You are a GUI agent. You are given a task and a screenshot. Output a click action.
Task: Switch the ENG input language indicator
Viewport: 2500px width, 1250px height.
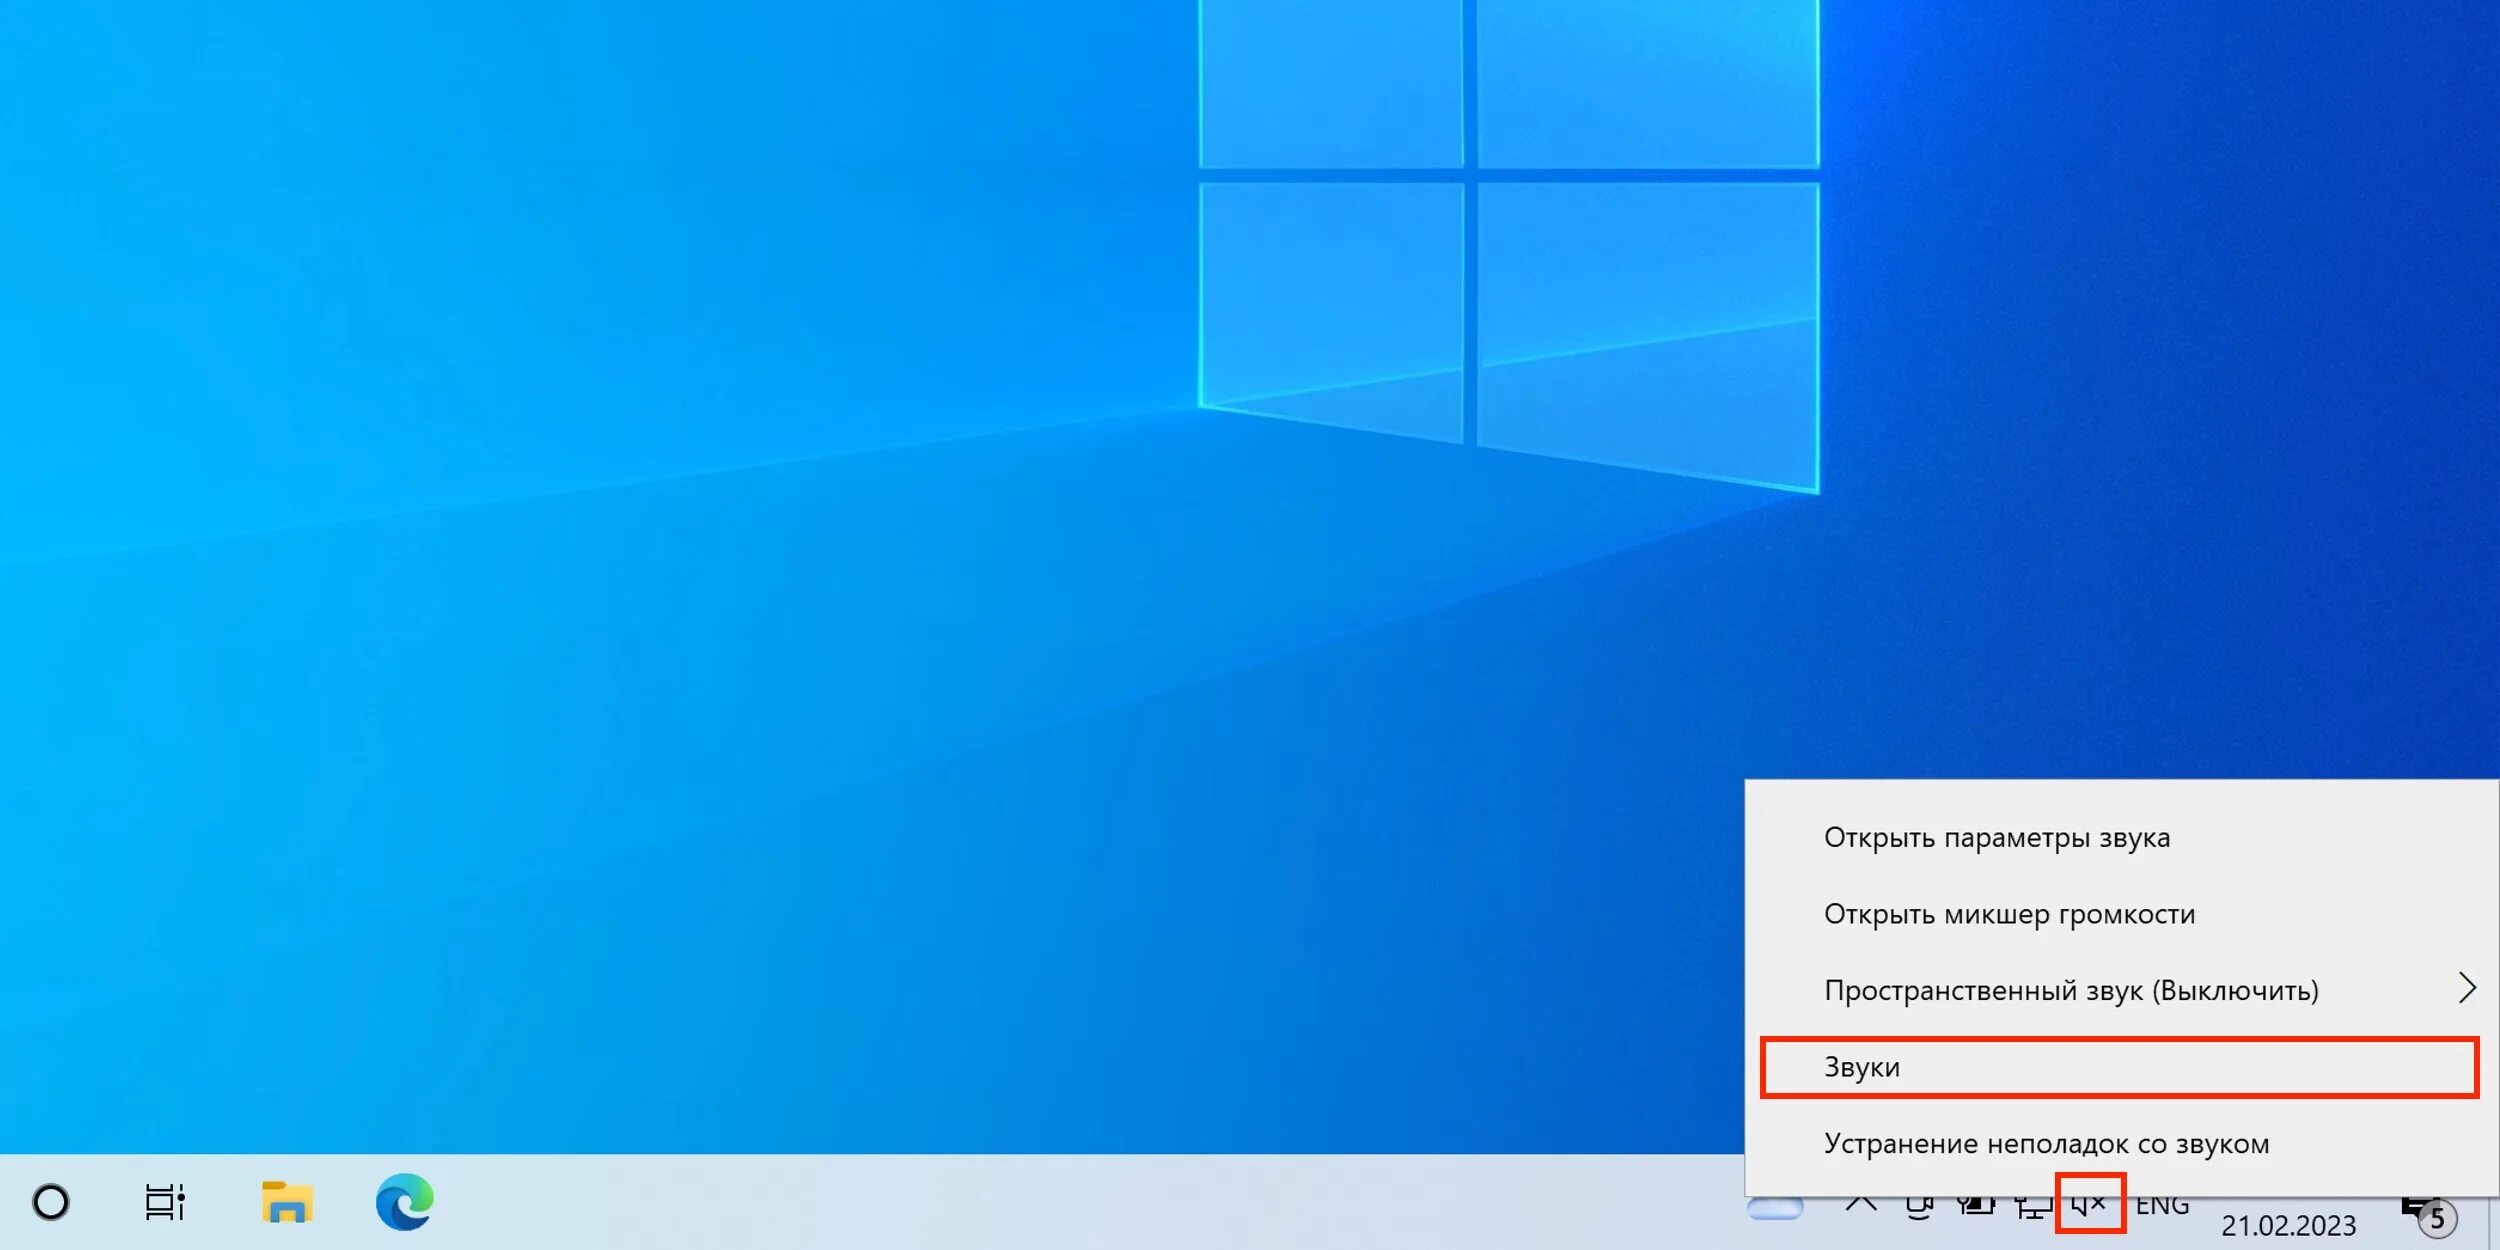pos(2162,1207)
